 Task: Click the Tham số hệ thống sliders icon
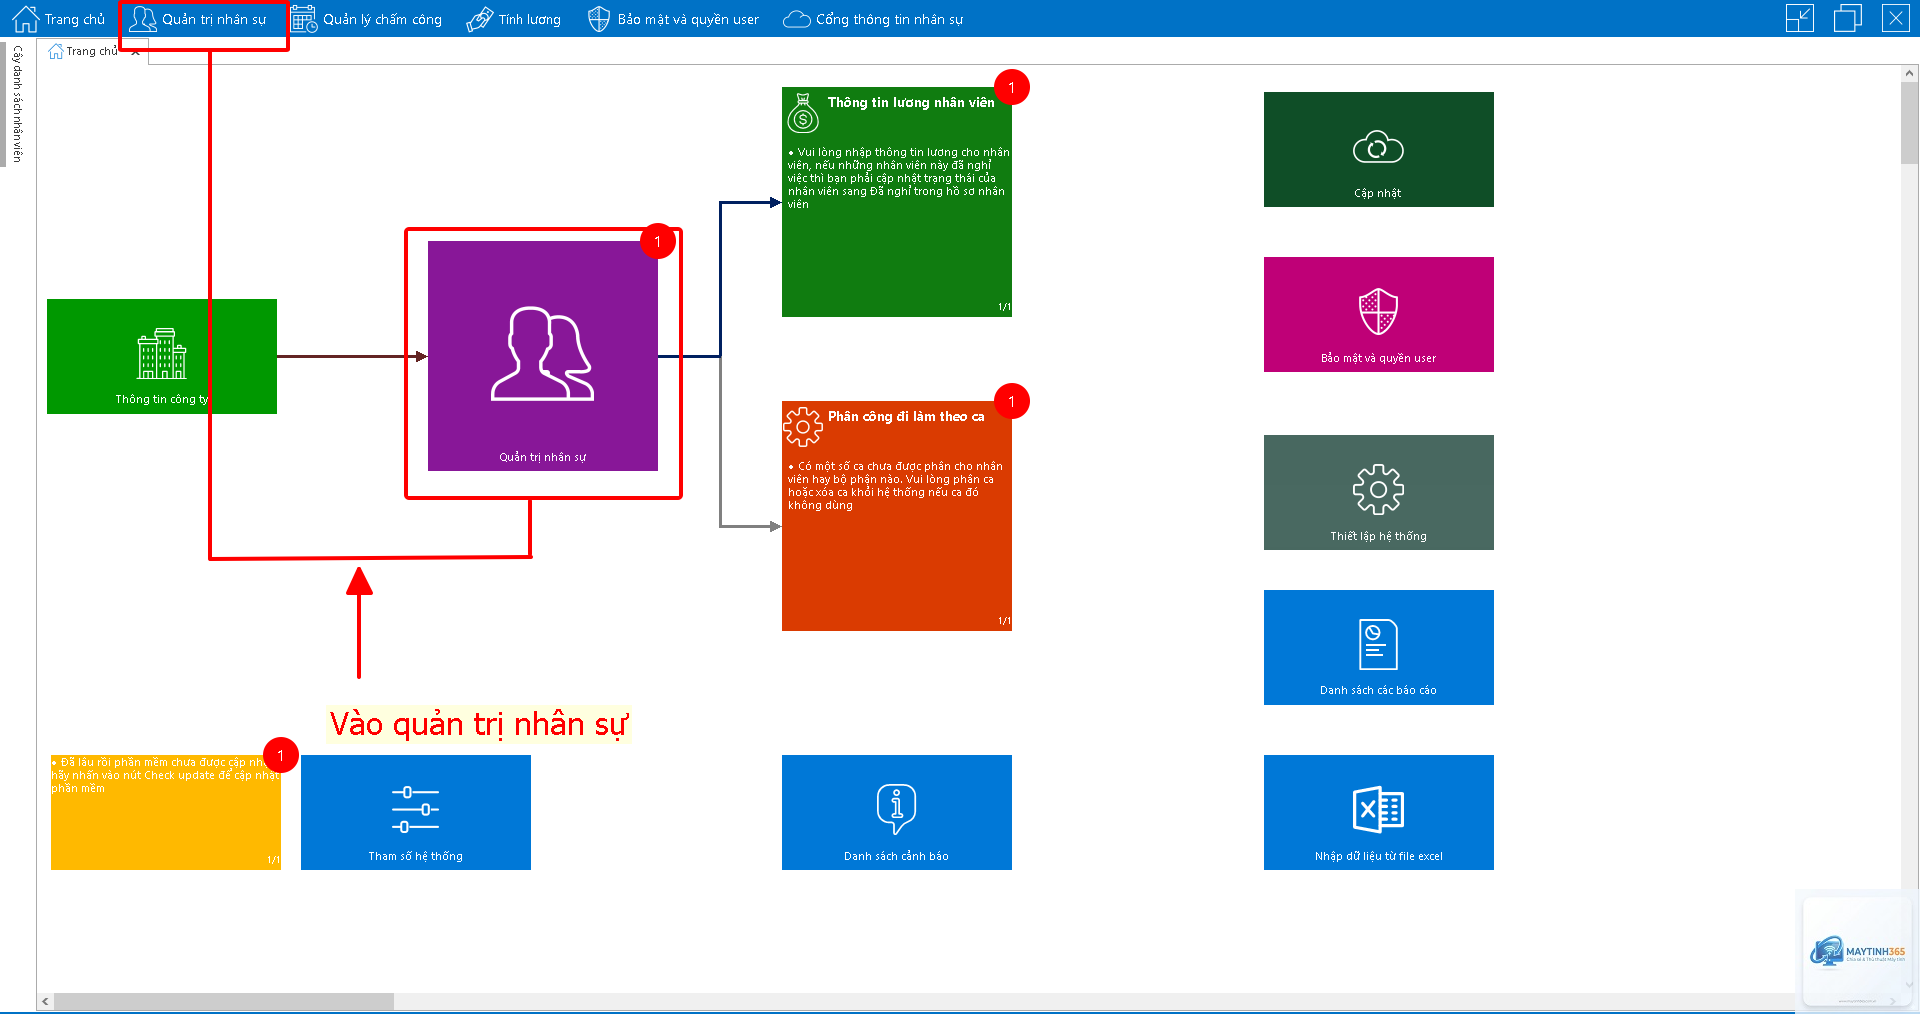pos(415,809)
